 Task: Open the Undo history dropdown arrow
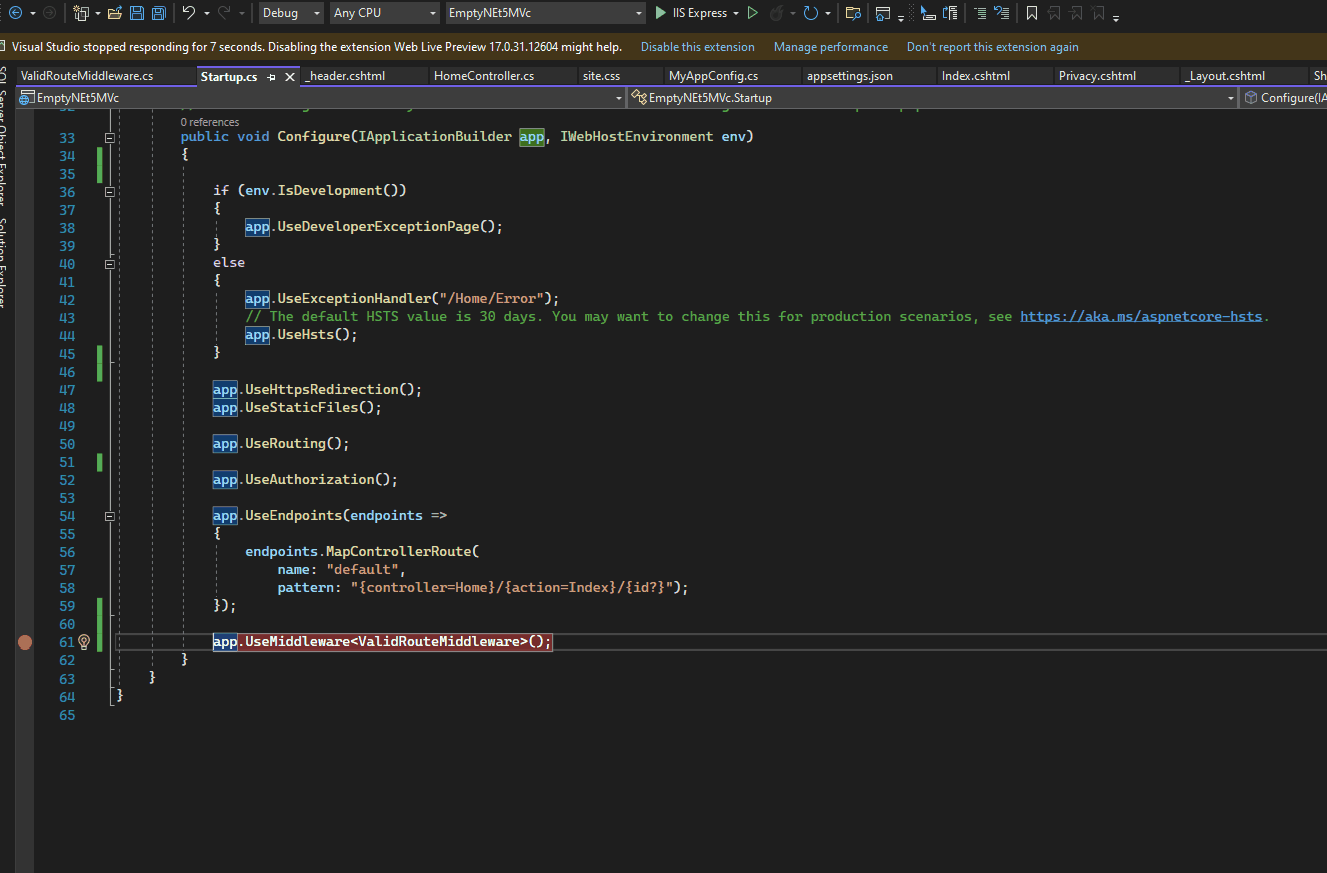point(206,13)
